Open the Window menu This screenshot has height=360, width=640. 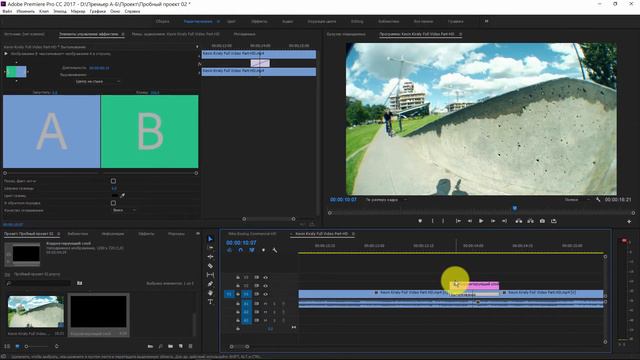[115, 11]
